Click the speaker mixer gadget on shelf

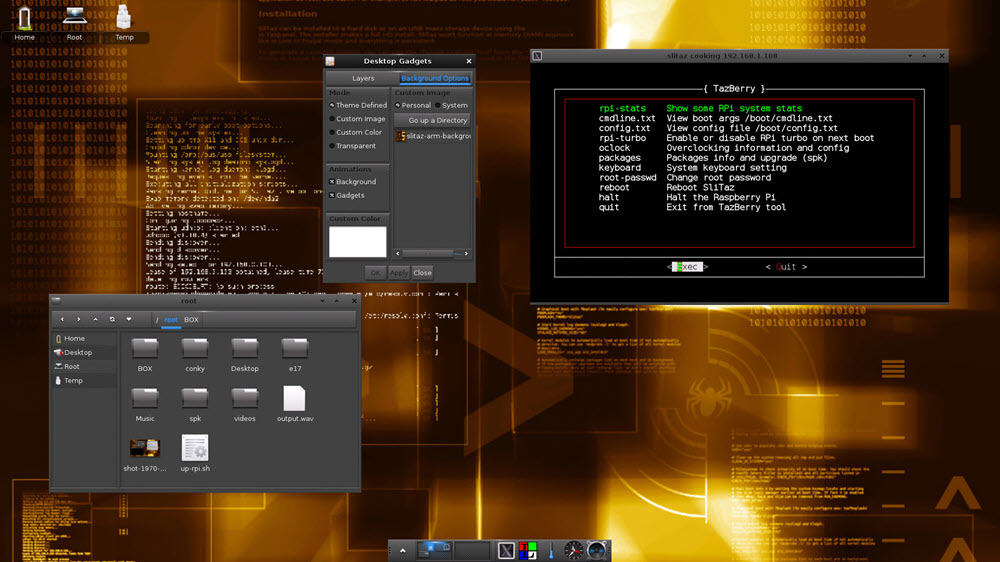point(597,550)
